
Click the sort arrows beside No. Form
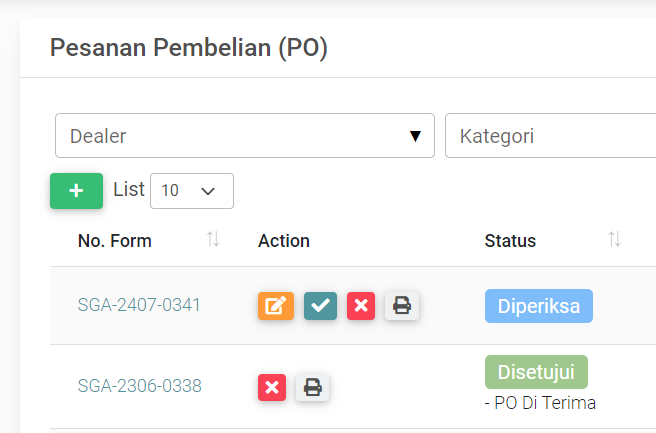pyautogui.click(x=213, y=240)
